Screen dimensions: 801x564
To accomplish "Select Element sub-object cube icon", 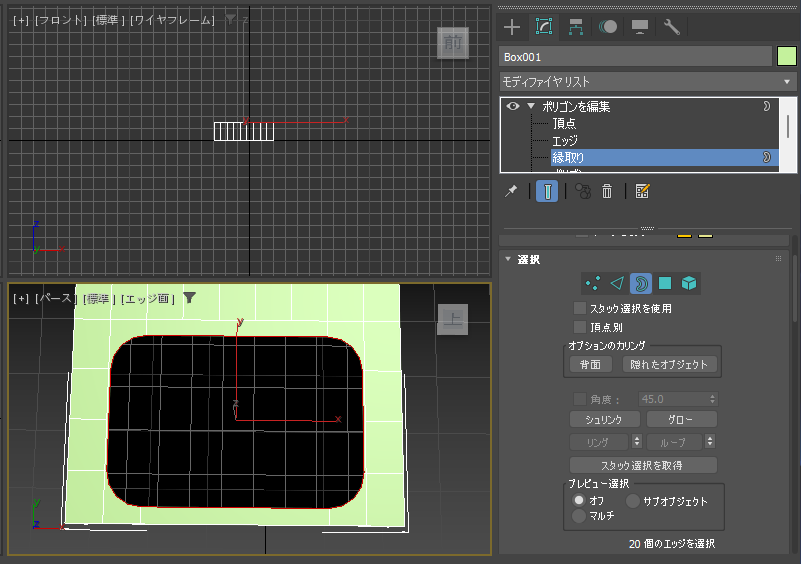I will pyautogui.click(x=689, y=283).
